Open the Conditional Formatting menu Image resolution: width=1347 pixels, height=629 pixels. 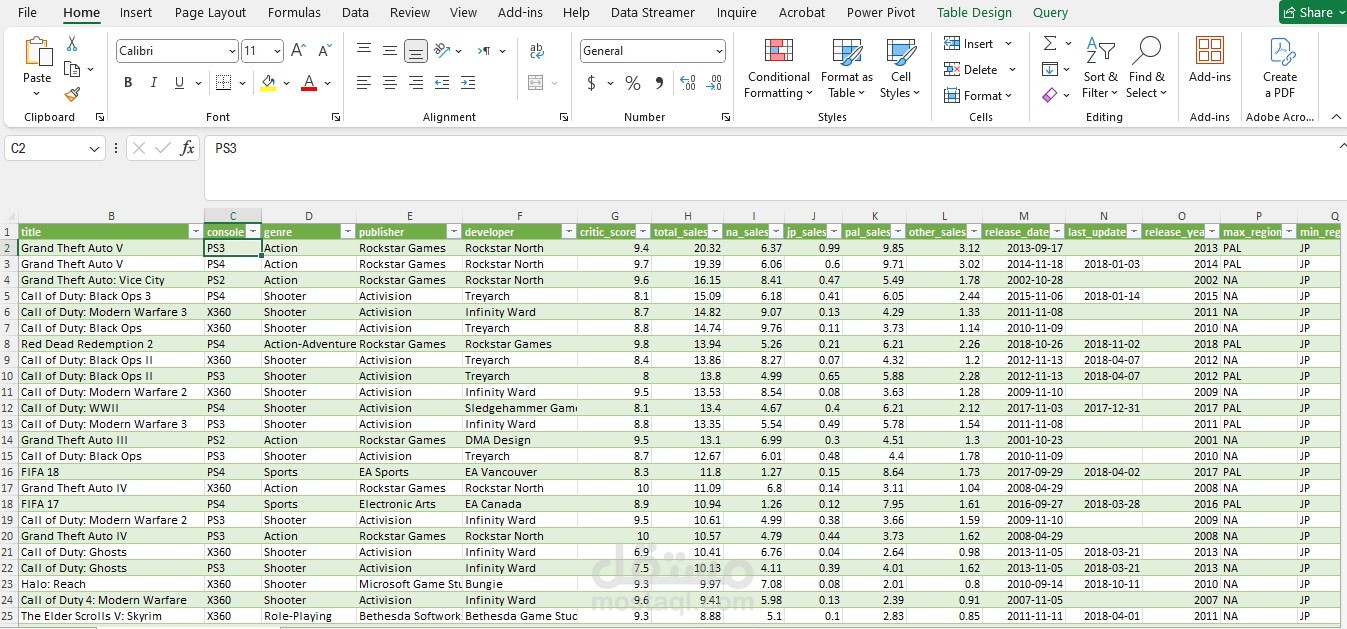coord(779,68)
